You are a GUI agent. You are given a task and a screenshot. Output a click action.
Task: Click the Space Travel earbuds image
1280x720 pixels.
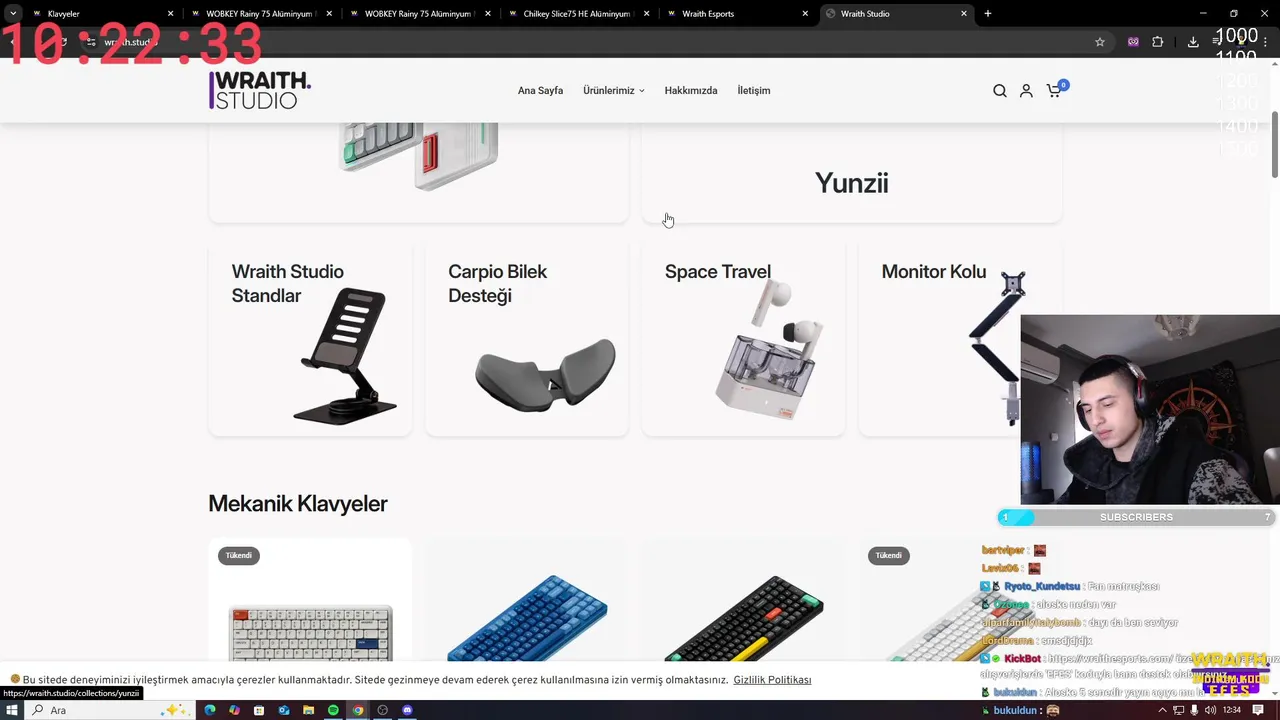(768, 350)
